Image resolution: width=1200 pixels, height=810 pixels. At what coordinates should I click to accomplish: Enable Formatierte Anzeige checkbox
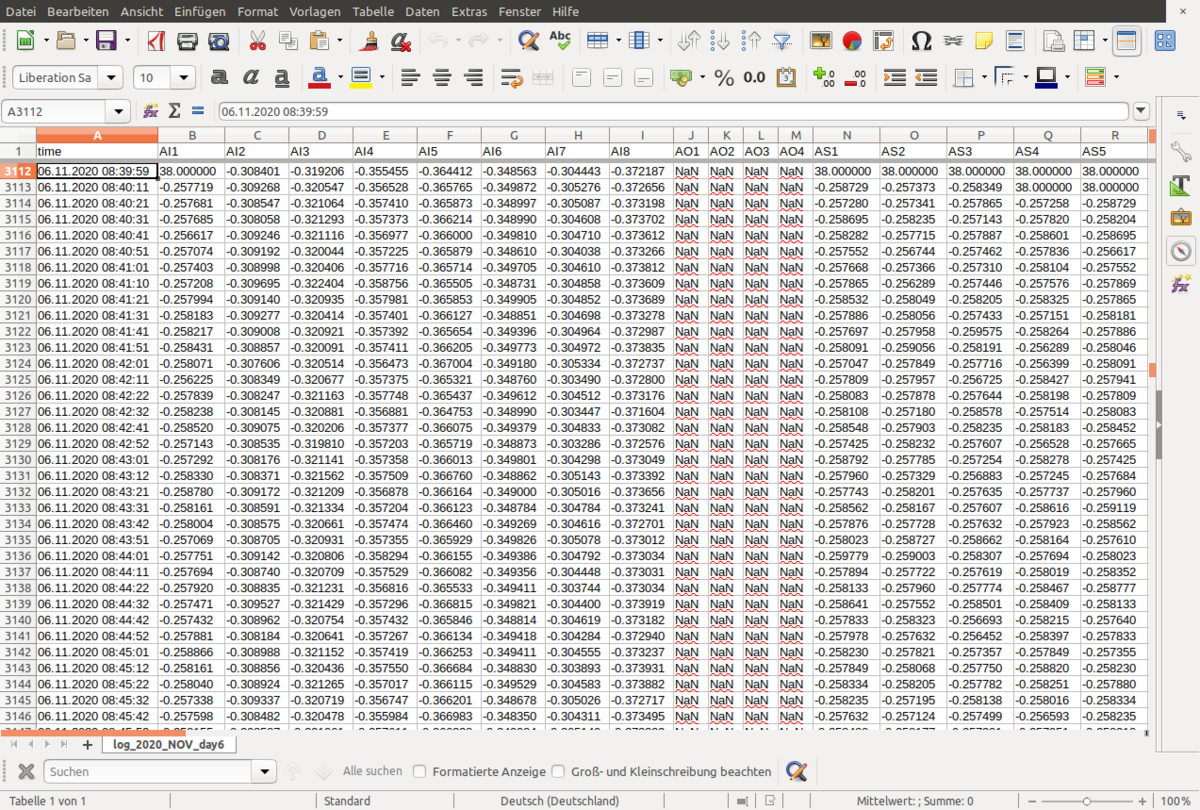(420, 771)
